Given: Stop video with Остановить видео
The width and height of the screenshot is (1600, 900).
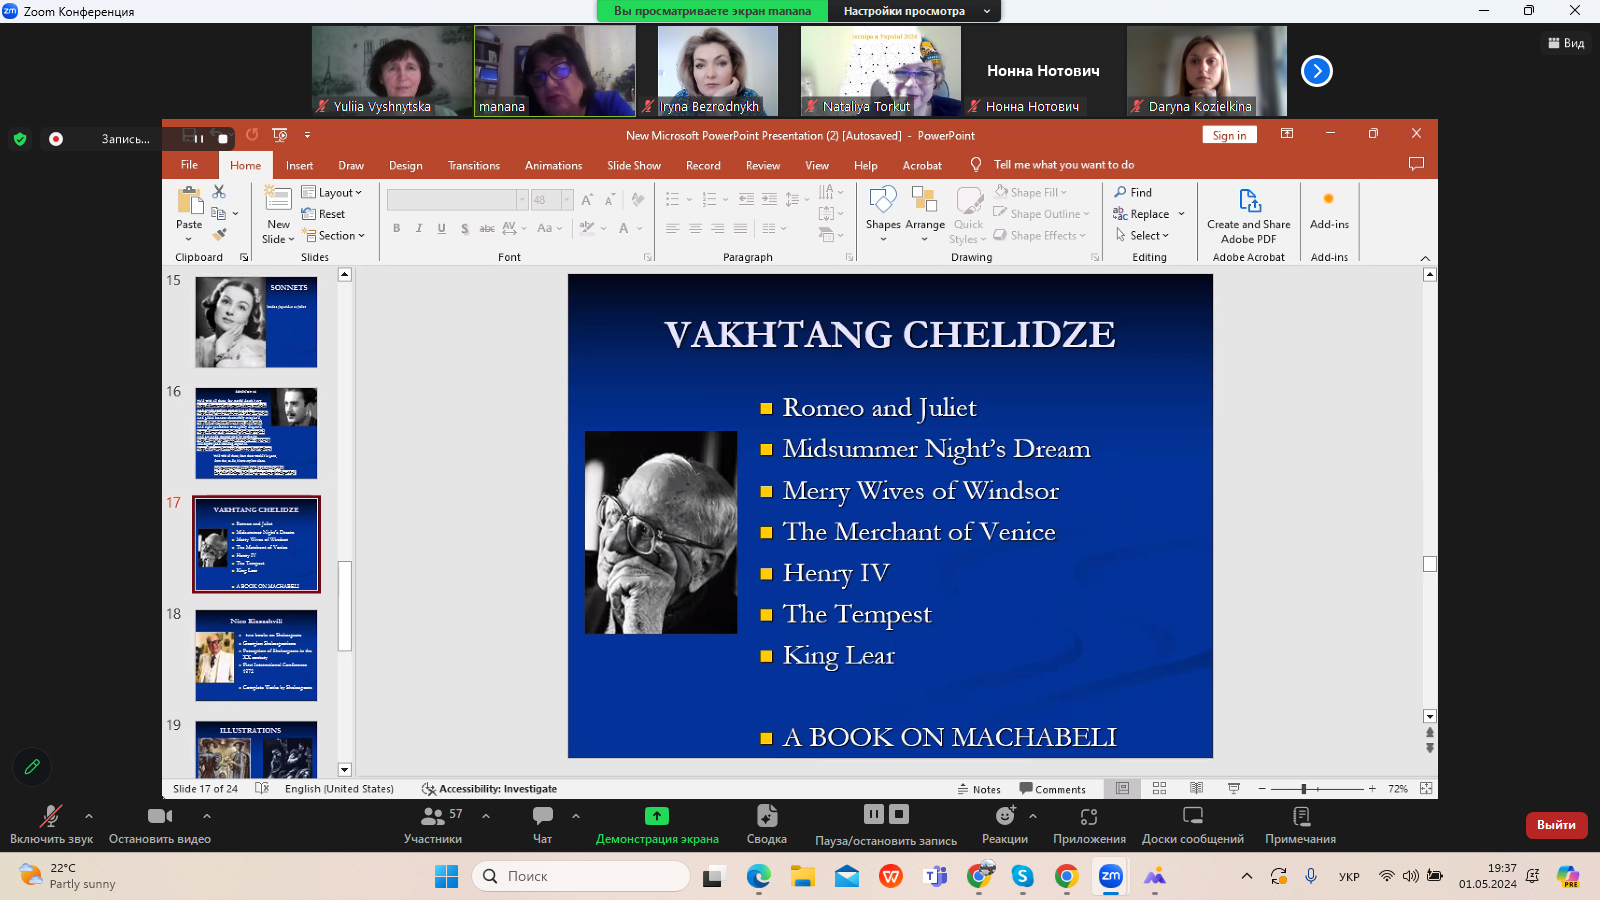Looking at the screenshot, I should (160, 824).
